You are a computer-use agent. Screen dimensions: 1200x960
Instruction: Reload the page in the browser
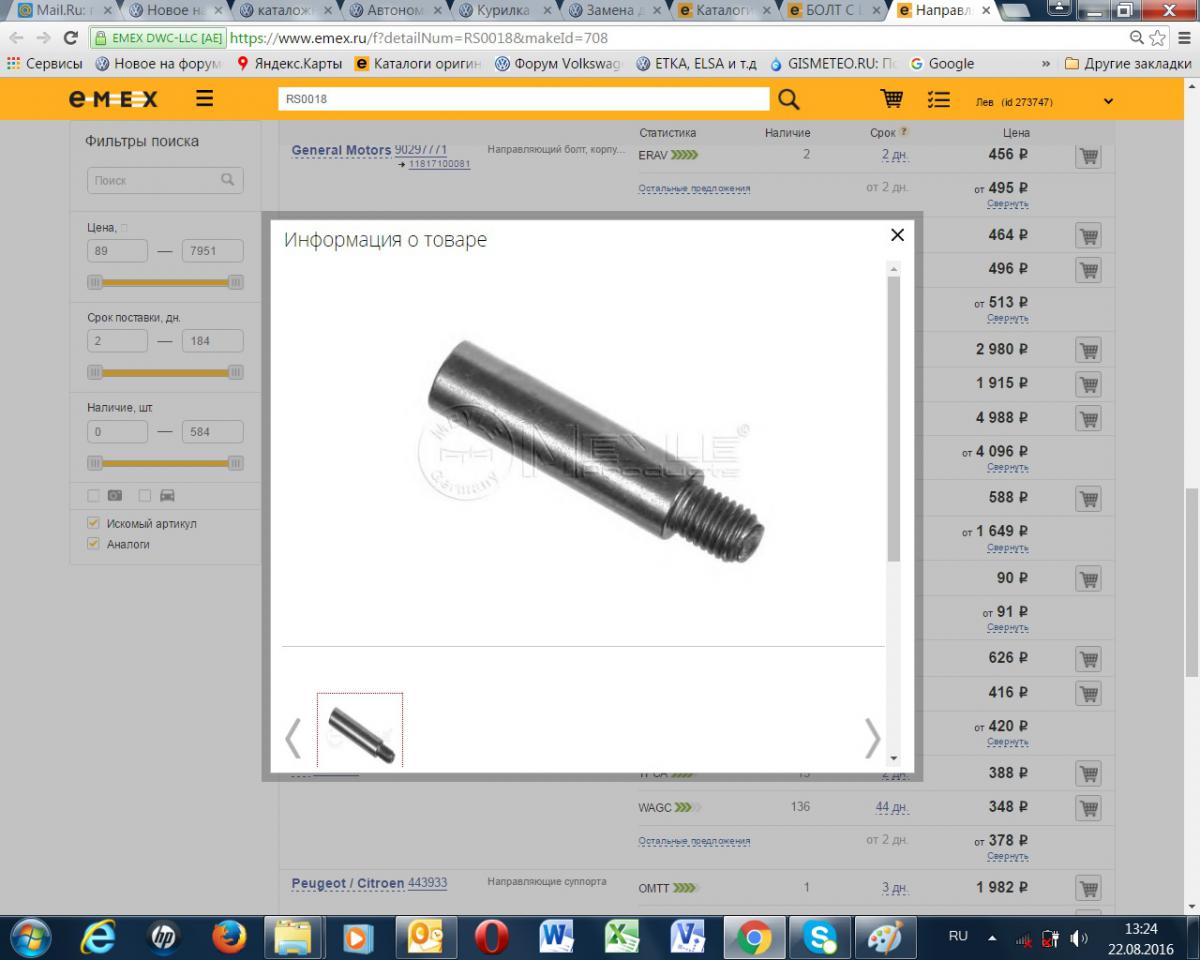pyautogui.click(x=70, y=38)
